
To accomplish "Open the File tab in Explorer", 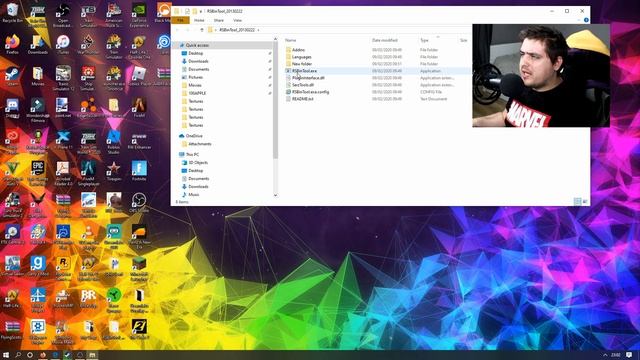I will click(180, 20).
